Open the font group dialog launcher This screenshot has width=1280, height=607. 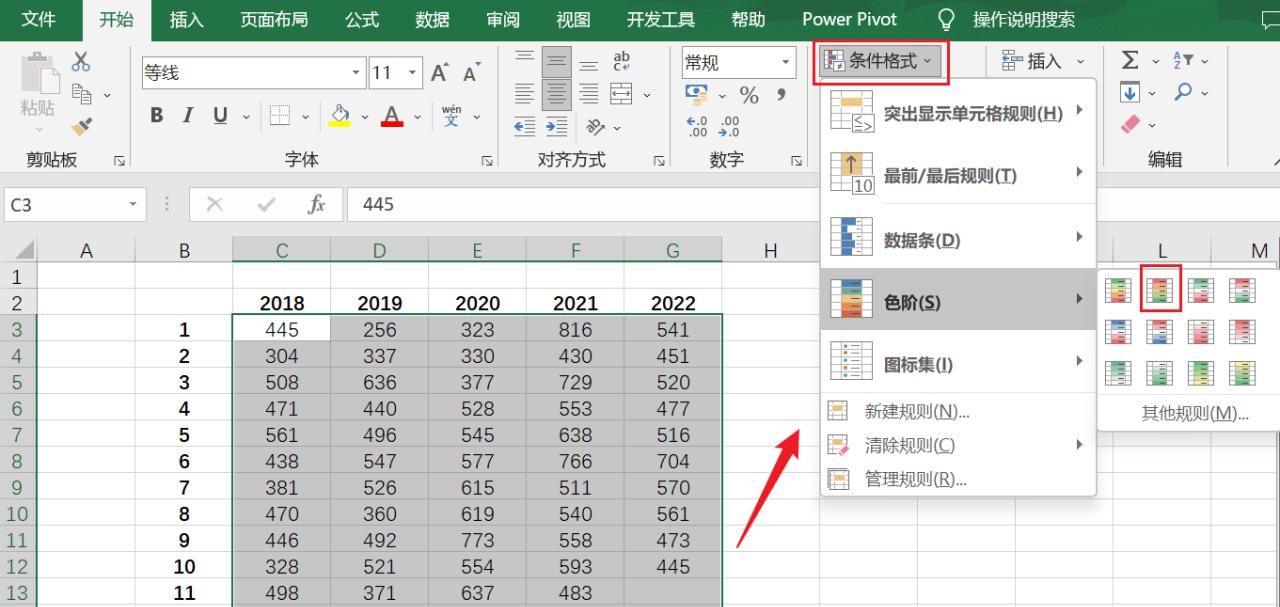(488, 160)
